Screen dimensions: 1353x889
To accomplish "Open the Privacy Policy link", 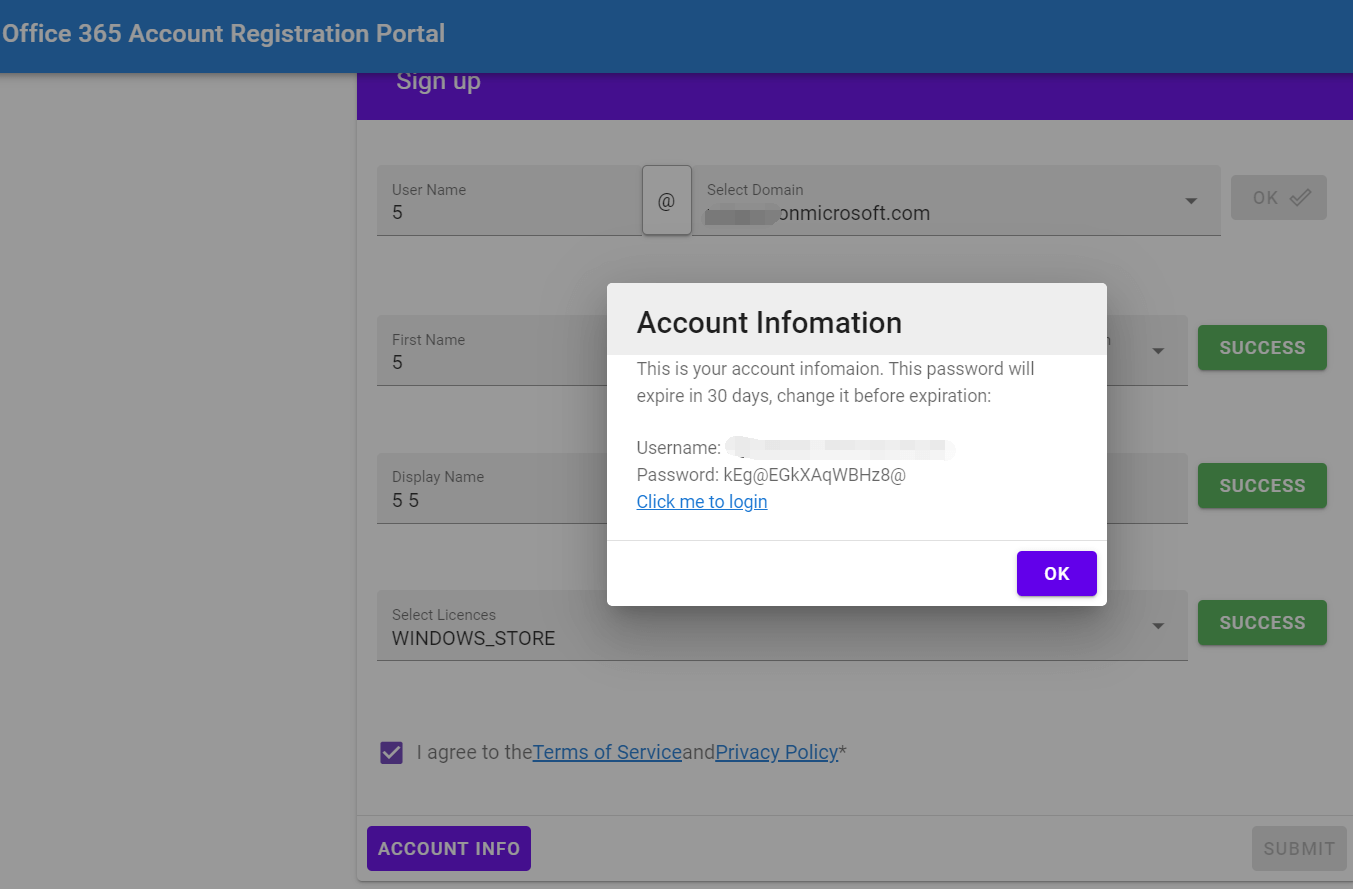I will click(776, 752).
